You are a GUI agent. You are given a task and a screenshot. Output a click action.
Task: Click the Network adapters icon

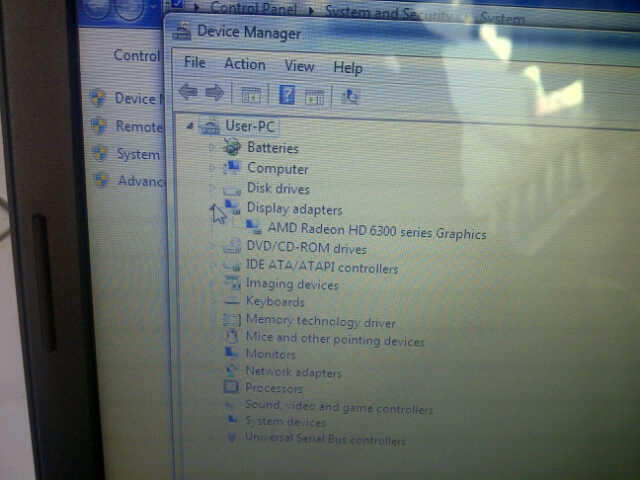click(x=232, y=370)
